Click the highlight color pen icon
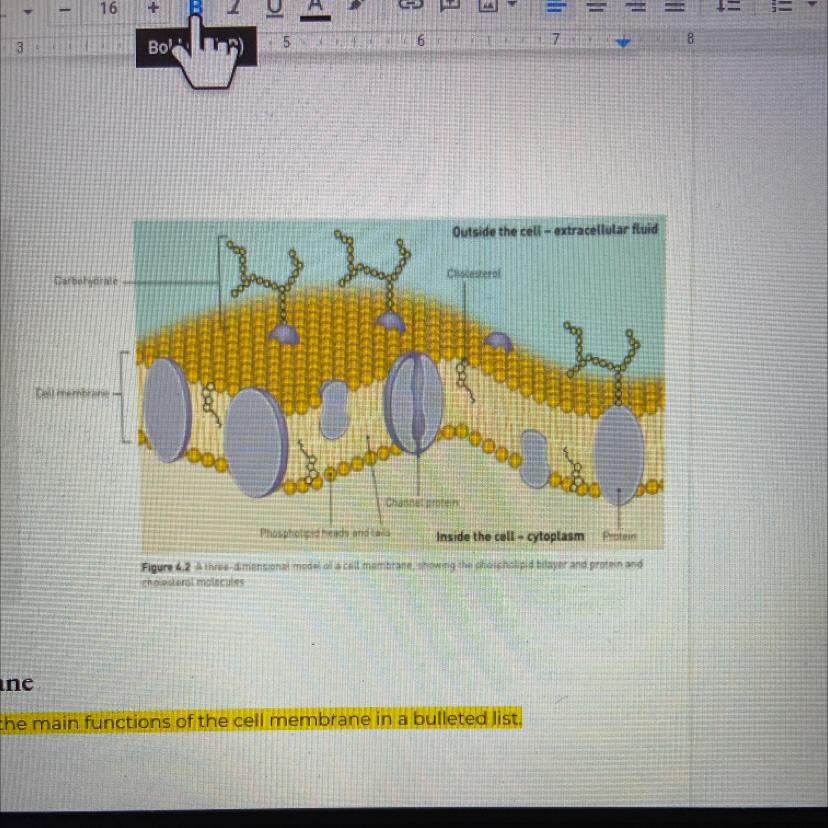 point(356,7)
